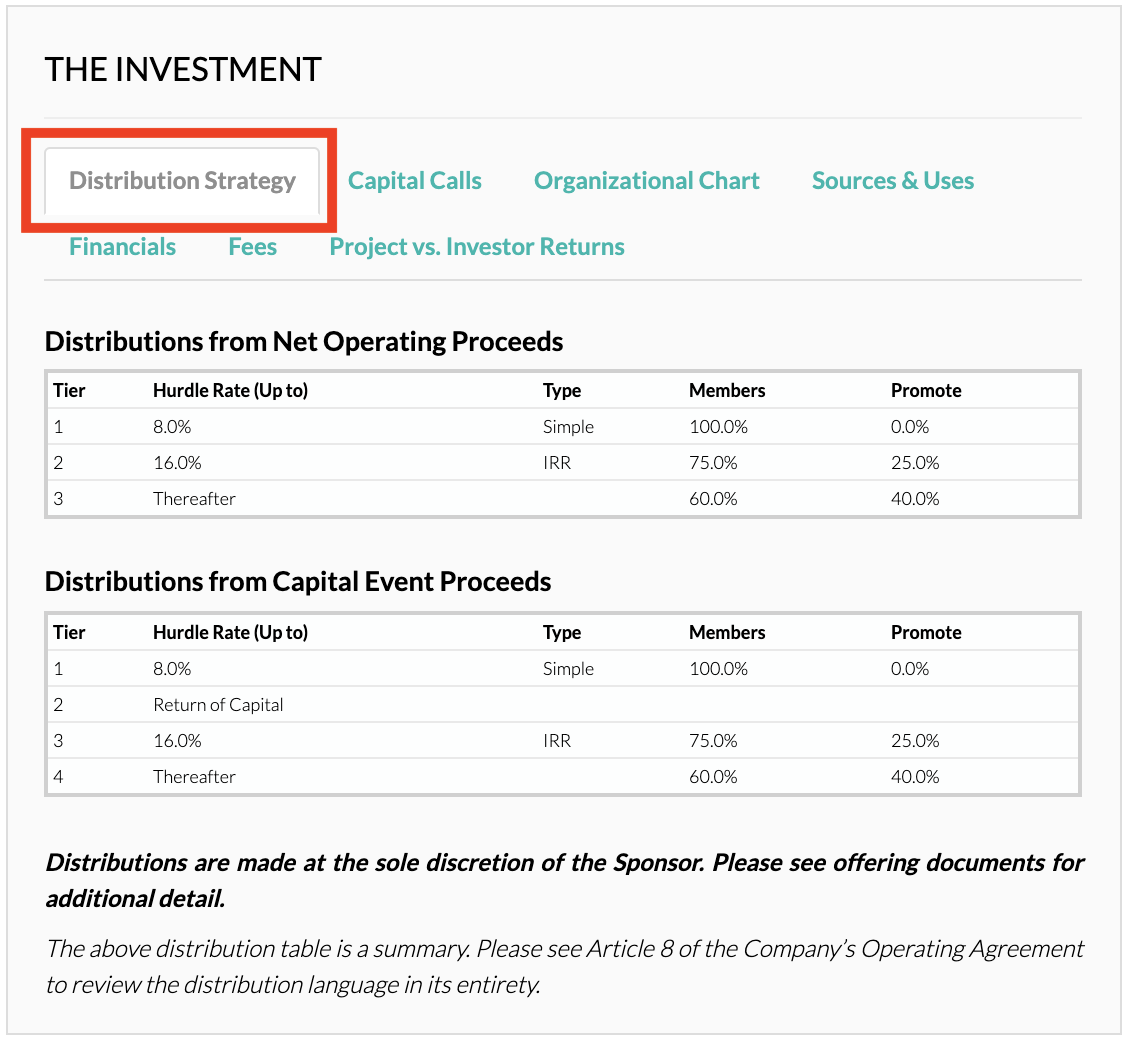Open the Organizational Chart tab
Viewport: 1126px width, 1039px height.
(646, 181)
